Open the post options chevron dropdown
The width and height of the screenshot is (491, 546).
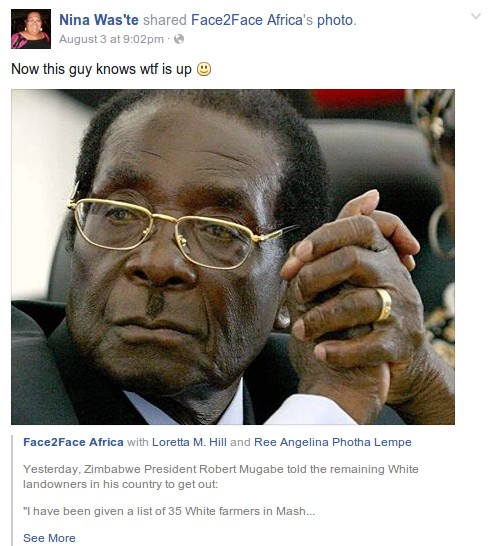[476, 16]
